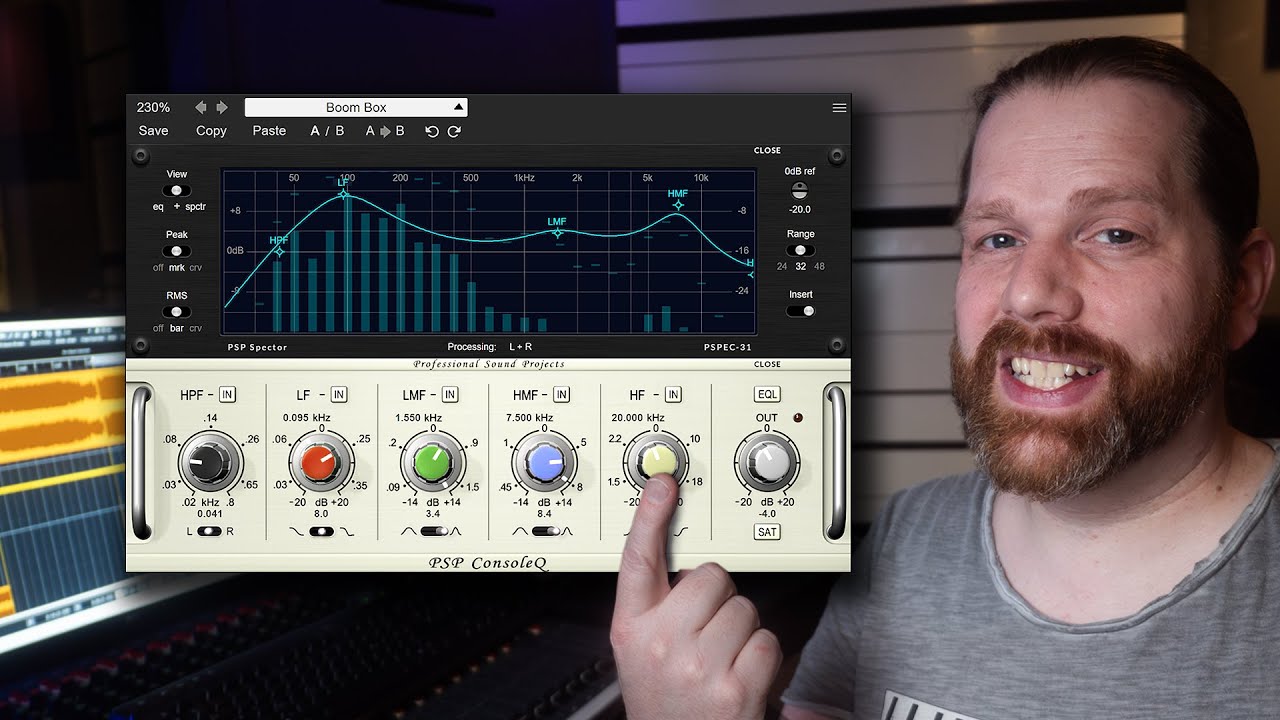This screenshot has width=1280, height=720.
Task: Click the undo arrow icon
Action: [x=432, y=131]
